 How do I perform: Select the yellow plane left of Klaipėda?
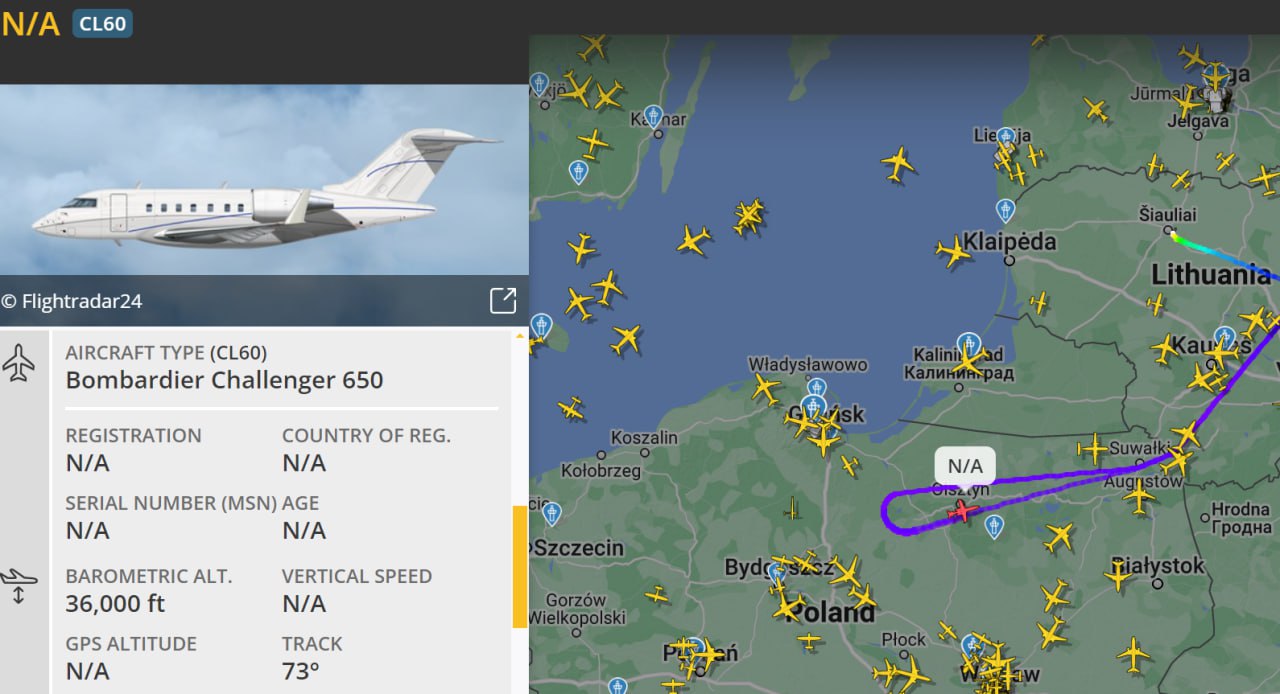(954, 252)
